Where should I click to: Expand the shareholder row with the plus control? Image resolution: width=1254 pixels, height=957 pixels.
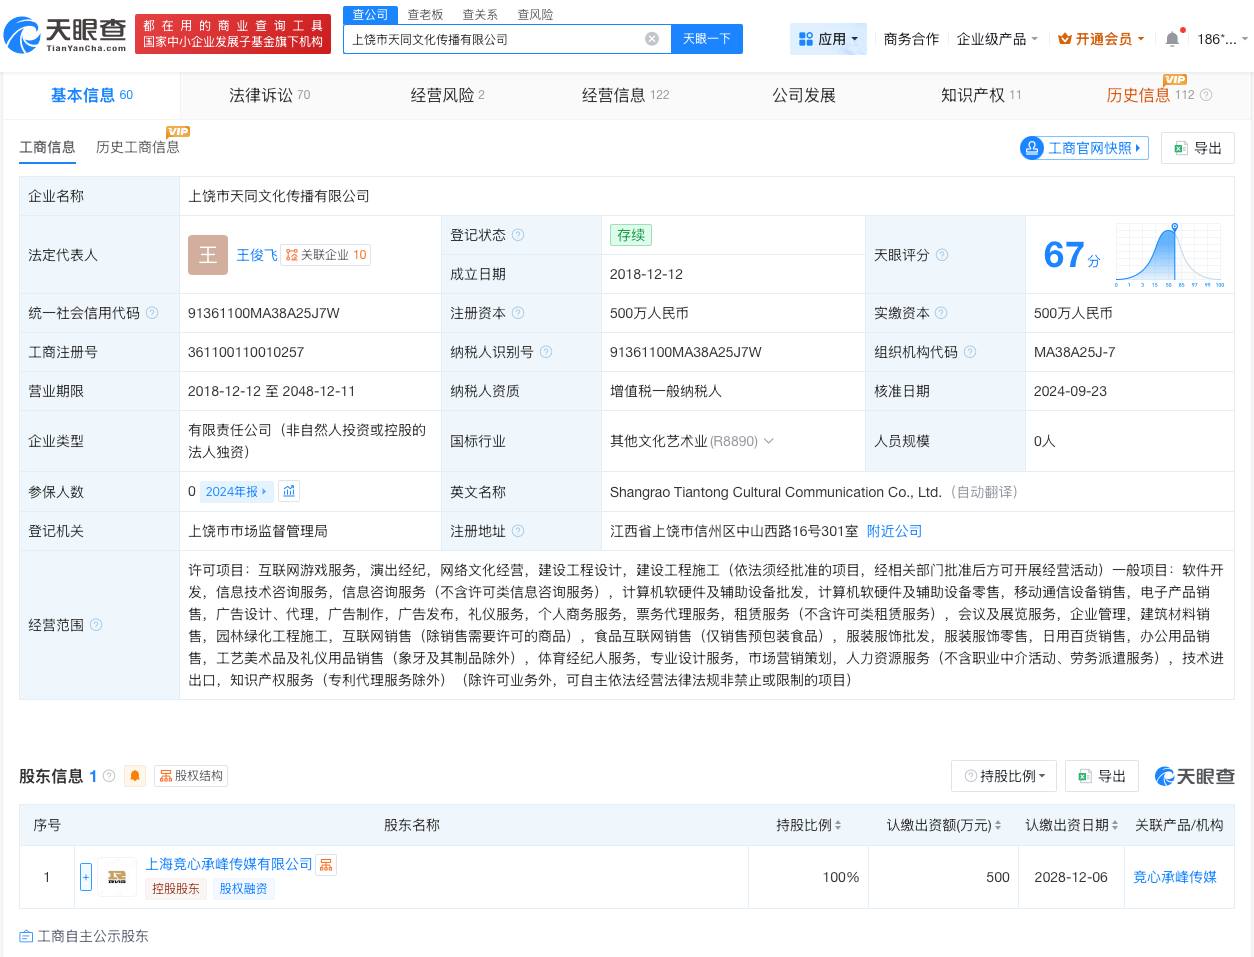pyautogui.click(x=86, y=877)
